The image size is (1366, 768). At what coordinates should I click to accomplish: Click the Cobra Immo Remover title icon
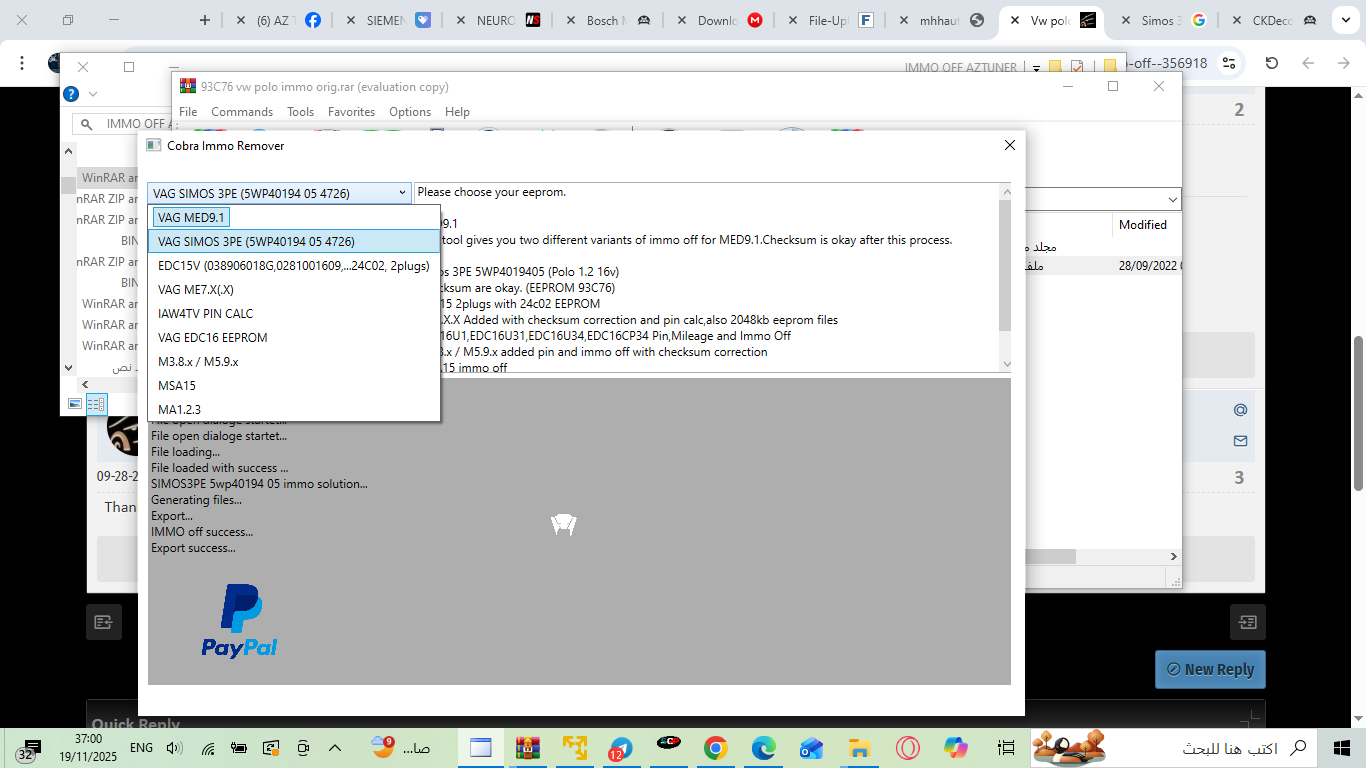[x=154, y=145]
